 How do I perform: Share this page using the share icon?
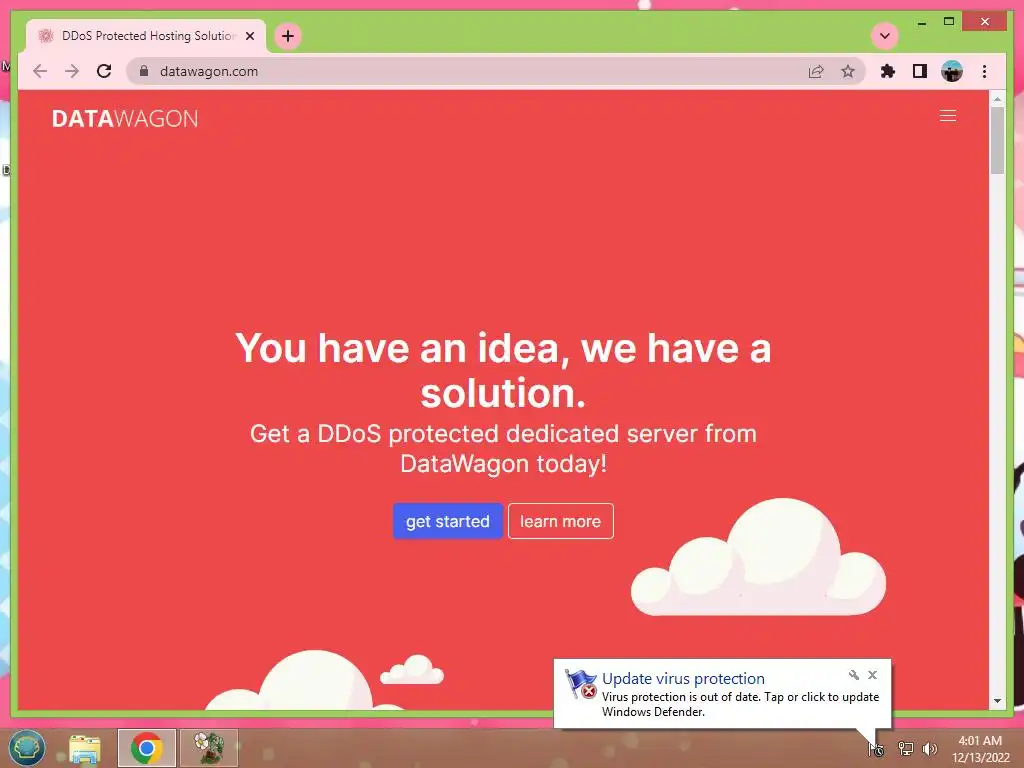(x=816, y=71)
